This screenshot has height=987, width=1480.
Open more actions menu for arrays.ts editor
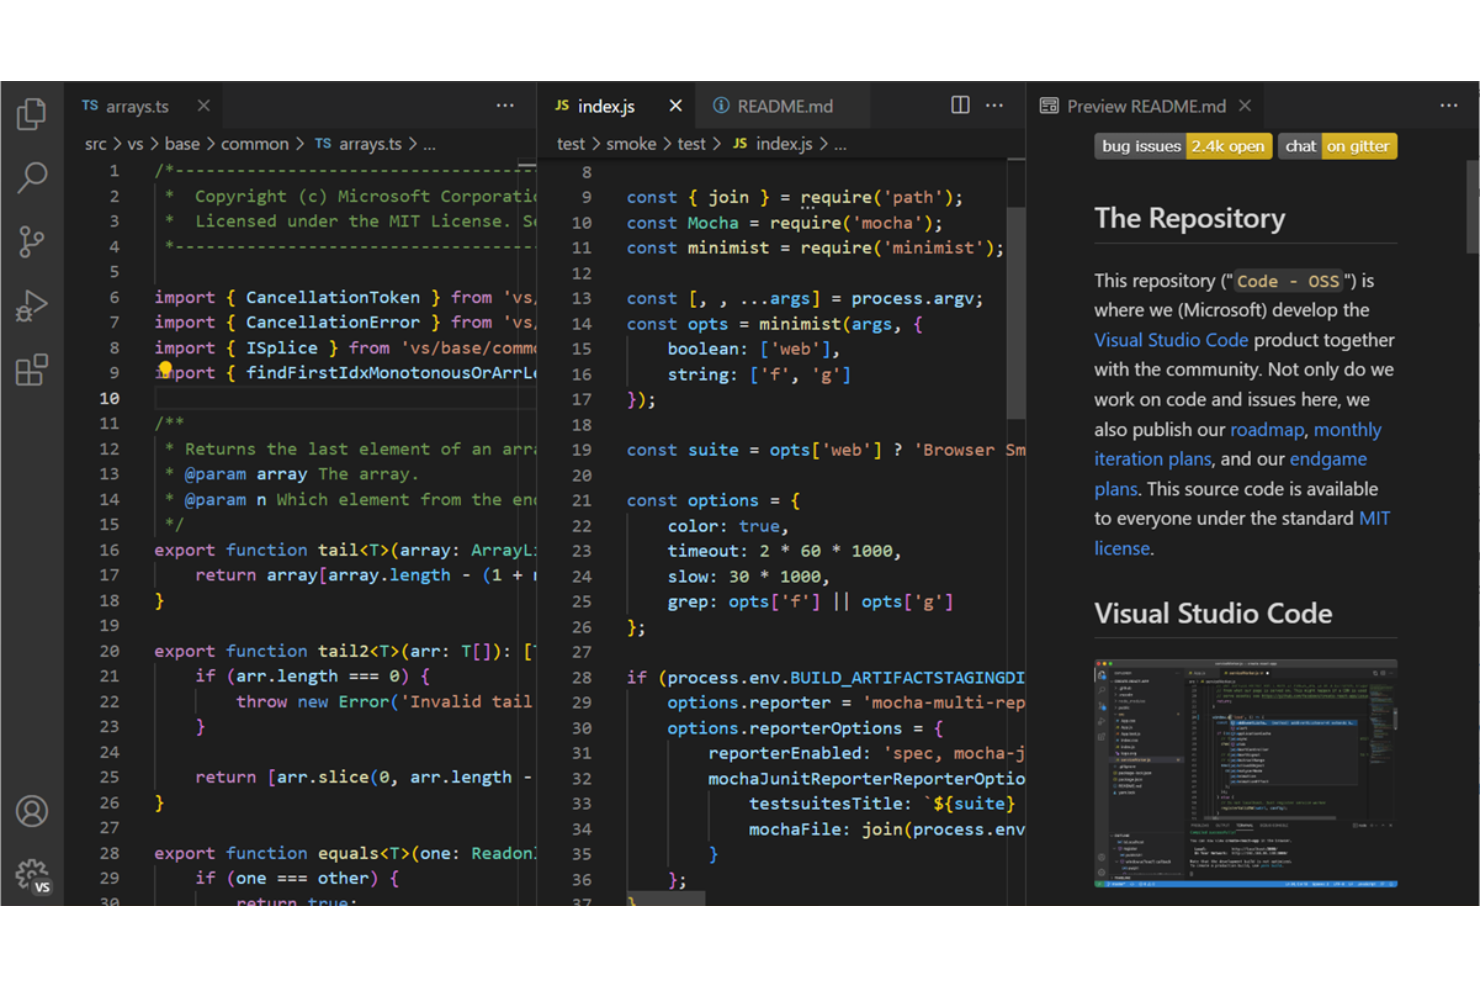[x=505, y=105]
